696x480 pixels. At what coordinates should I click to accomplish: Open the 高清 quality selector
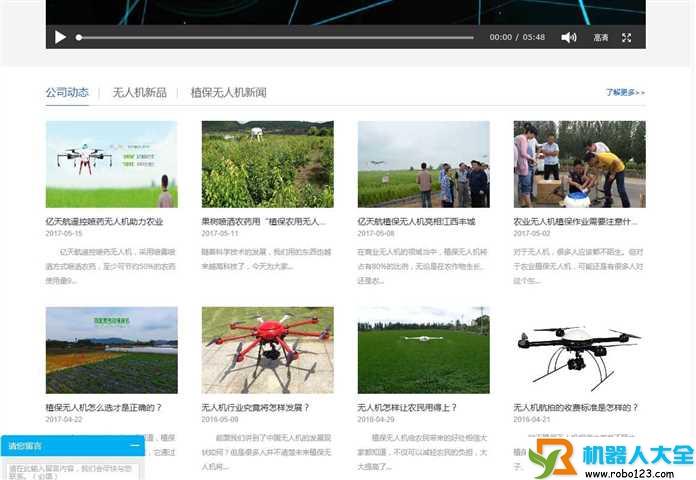[x=601, y=37]
